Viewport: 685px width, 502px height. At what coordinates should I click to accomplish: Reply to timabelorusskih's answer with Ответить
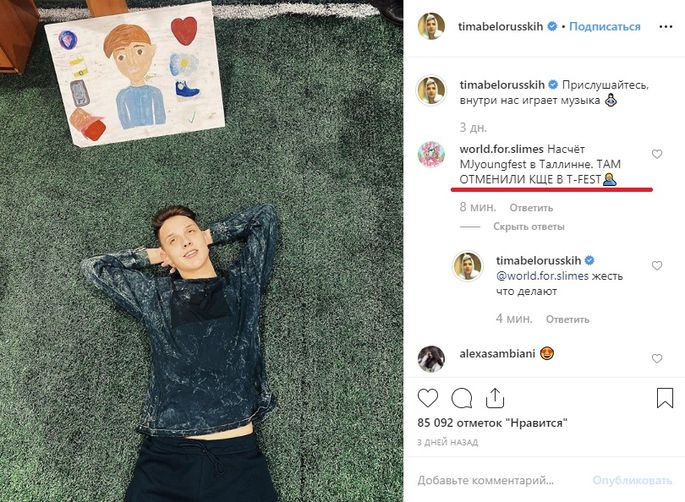click(567, 319)
